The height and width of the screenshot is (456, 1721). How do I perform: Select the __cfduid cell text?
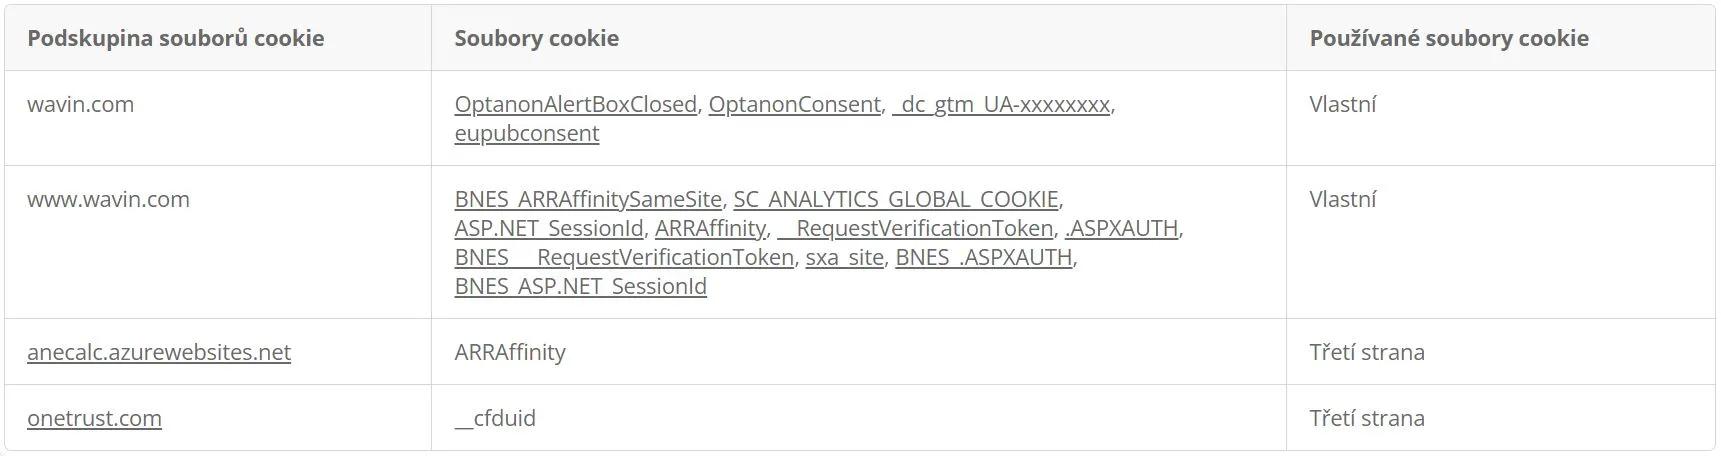pos(495,418)
